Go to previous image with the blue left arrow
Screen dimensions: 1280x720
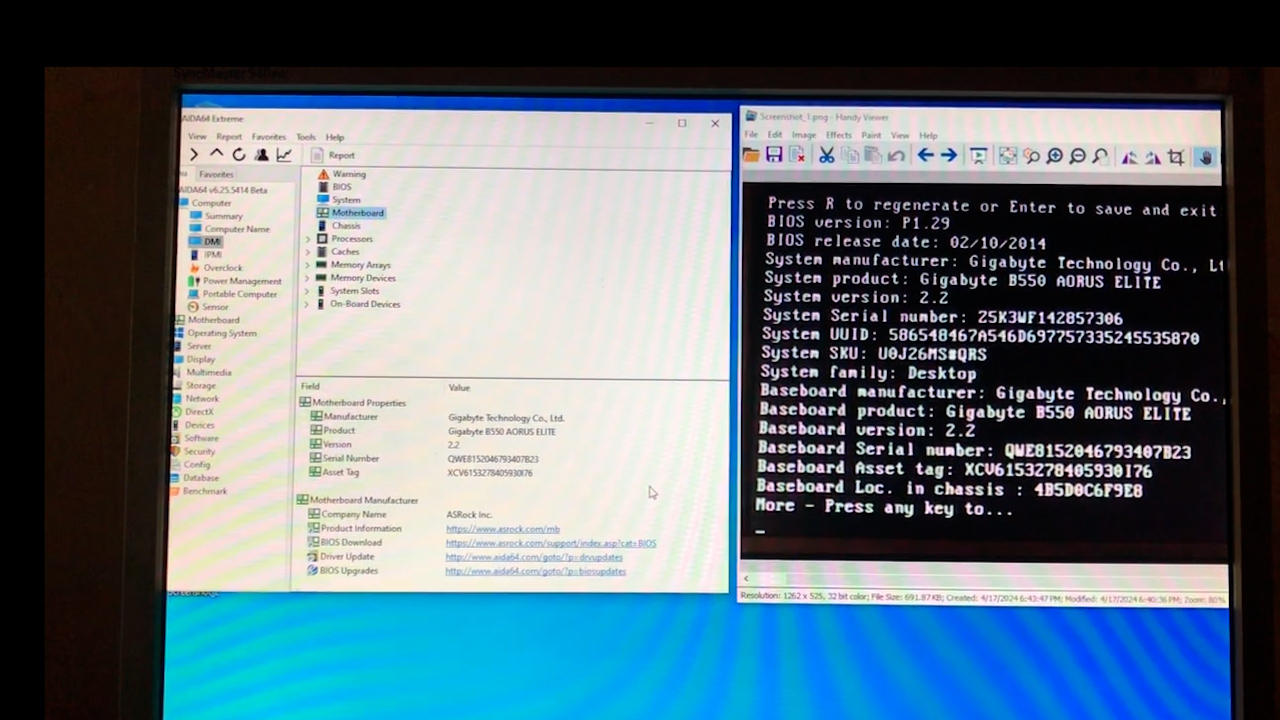(x=926, y=155)
